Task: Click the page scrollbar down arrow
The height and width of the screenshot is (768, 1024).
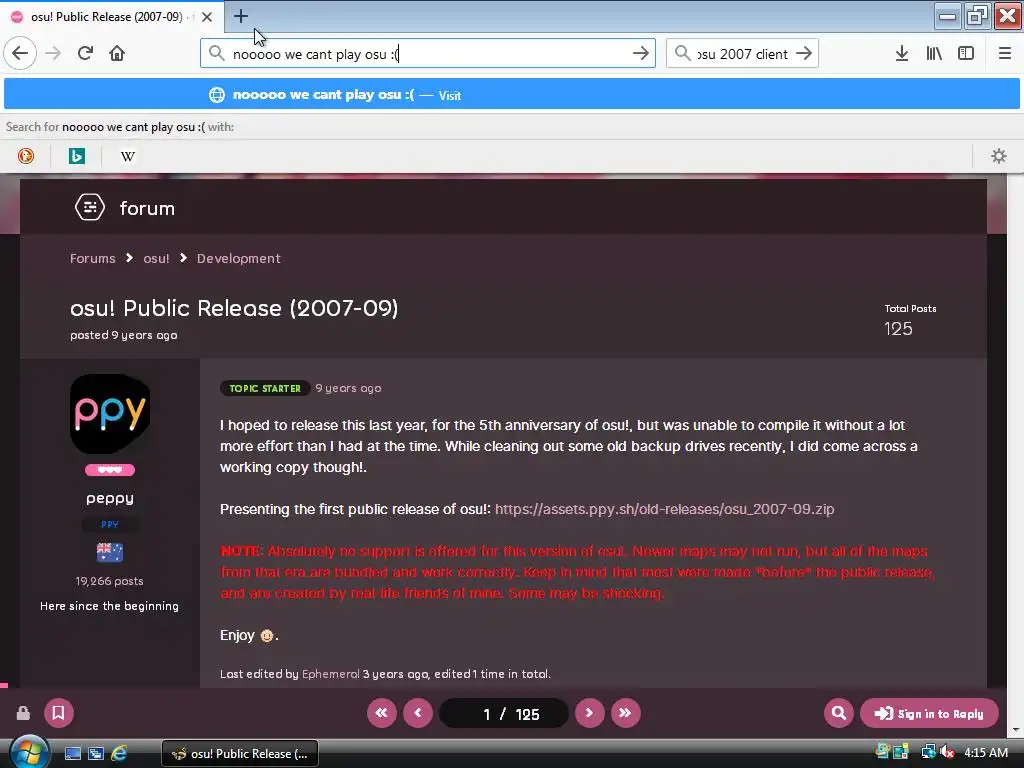Action: click(x=1016, y=730)
